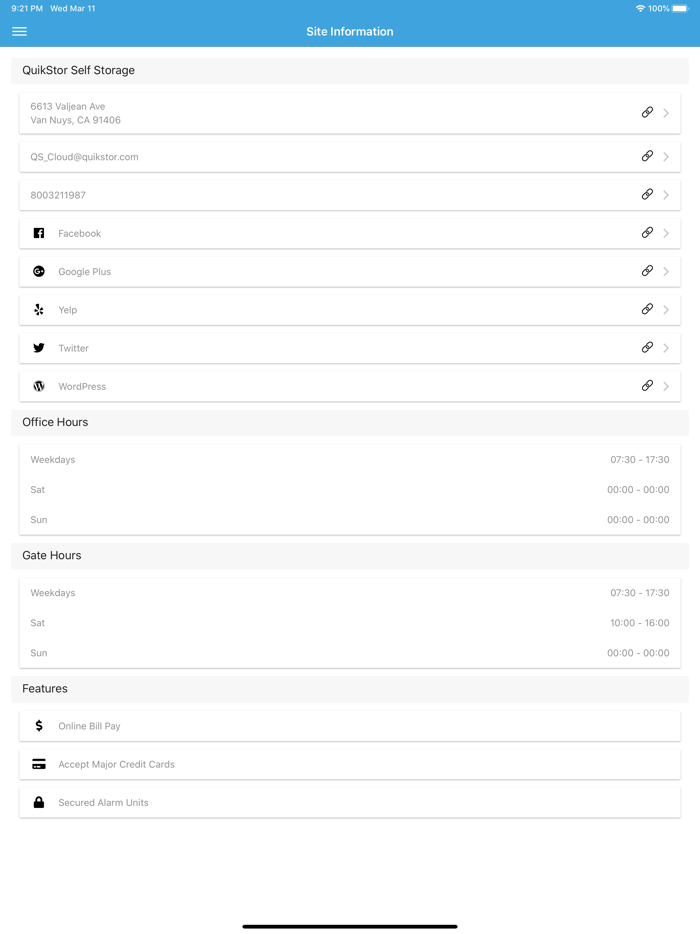Click the link icon beside phone number
Viewport: 700px width, 934px height.
(x=647, y=194)
